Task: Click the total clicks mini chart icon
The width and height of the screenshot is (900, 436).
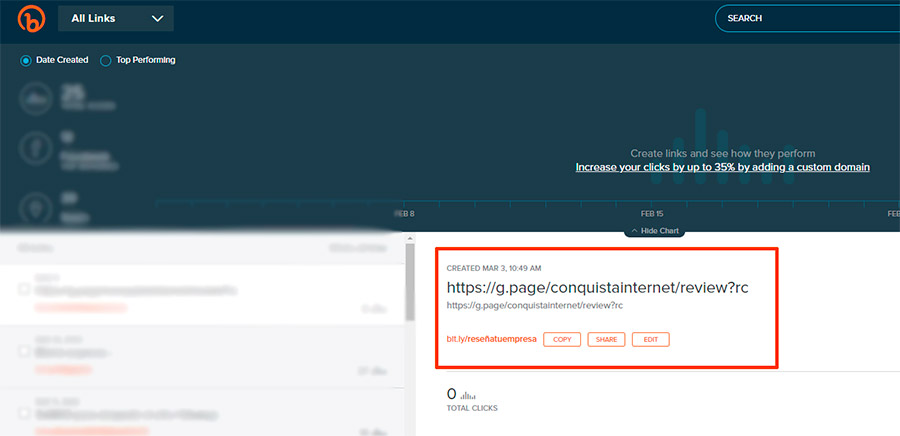Action: pyautogui.click(x=468, y=395)
